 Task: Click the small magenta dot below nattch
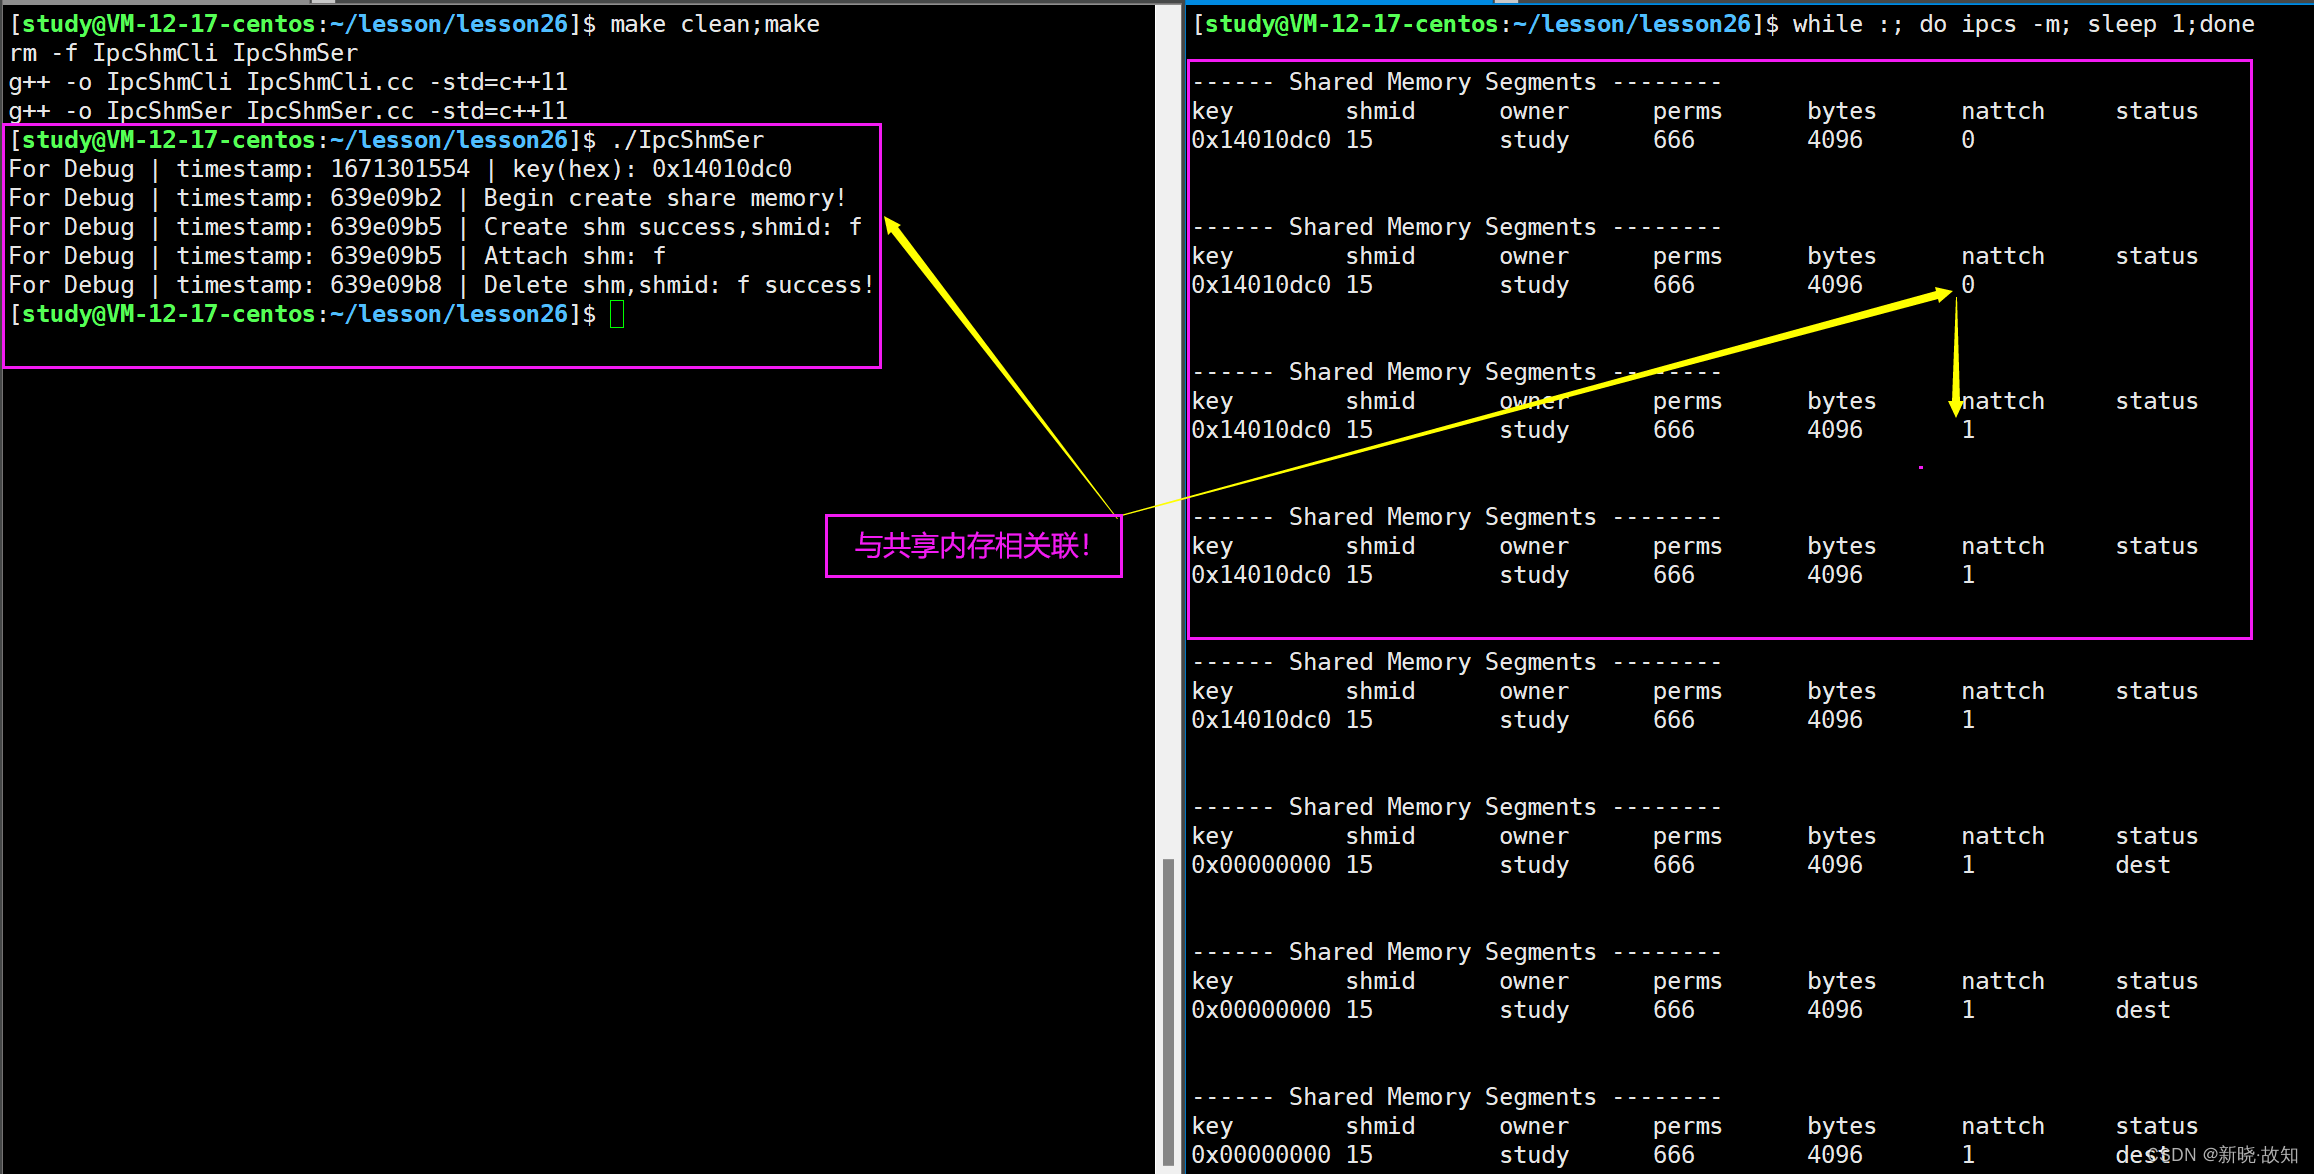tap(1921, 467)
